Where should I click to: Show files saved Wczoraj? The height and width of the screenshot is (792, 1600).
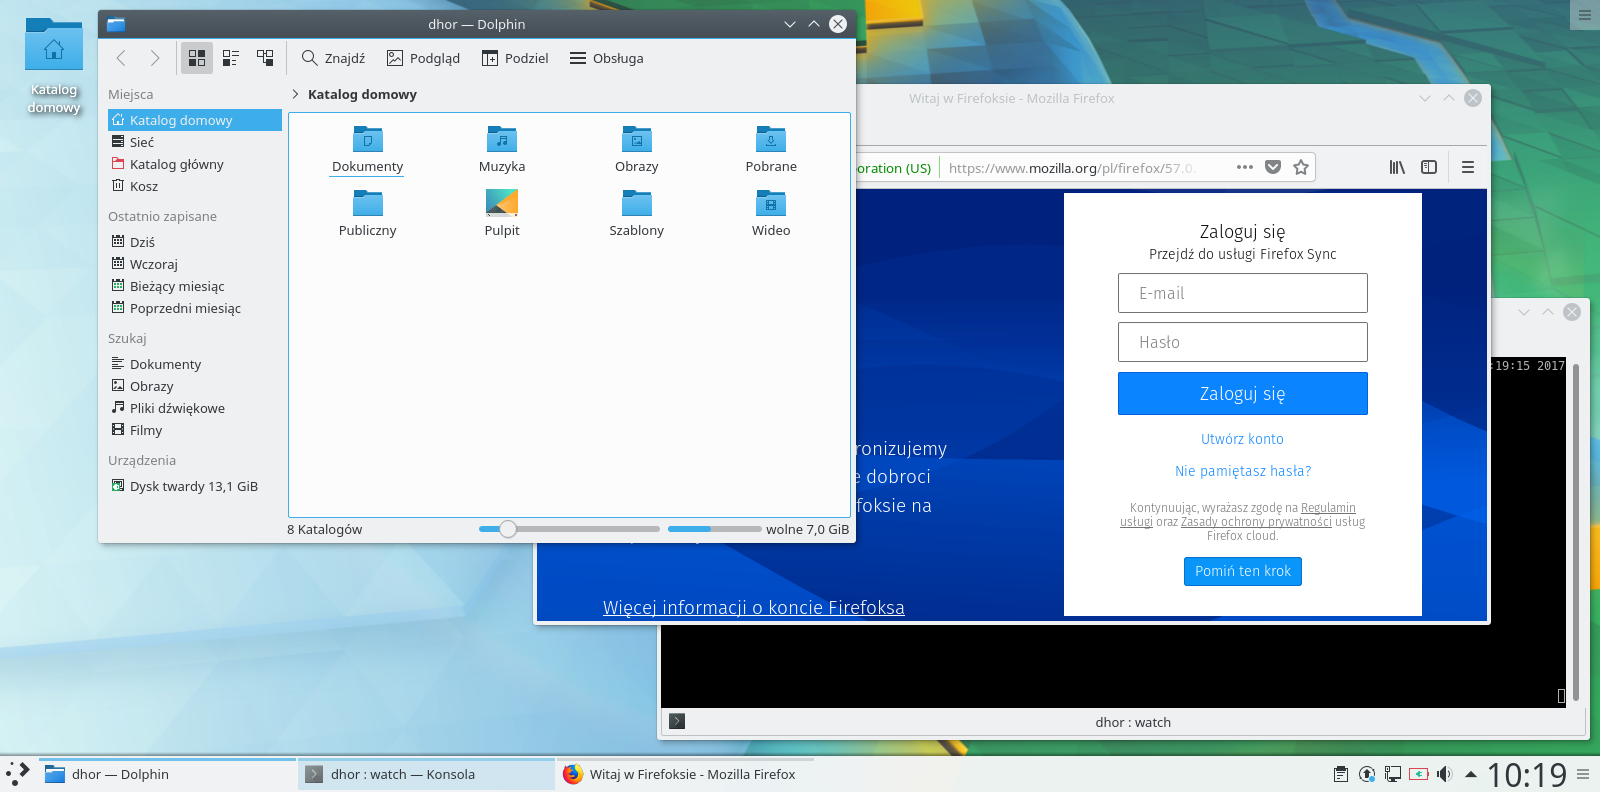tap(195, 264)
